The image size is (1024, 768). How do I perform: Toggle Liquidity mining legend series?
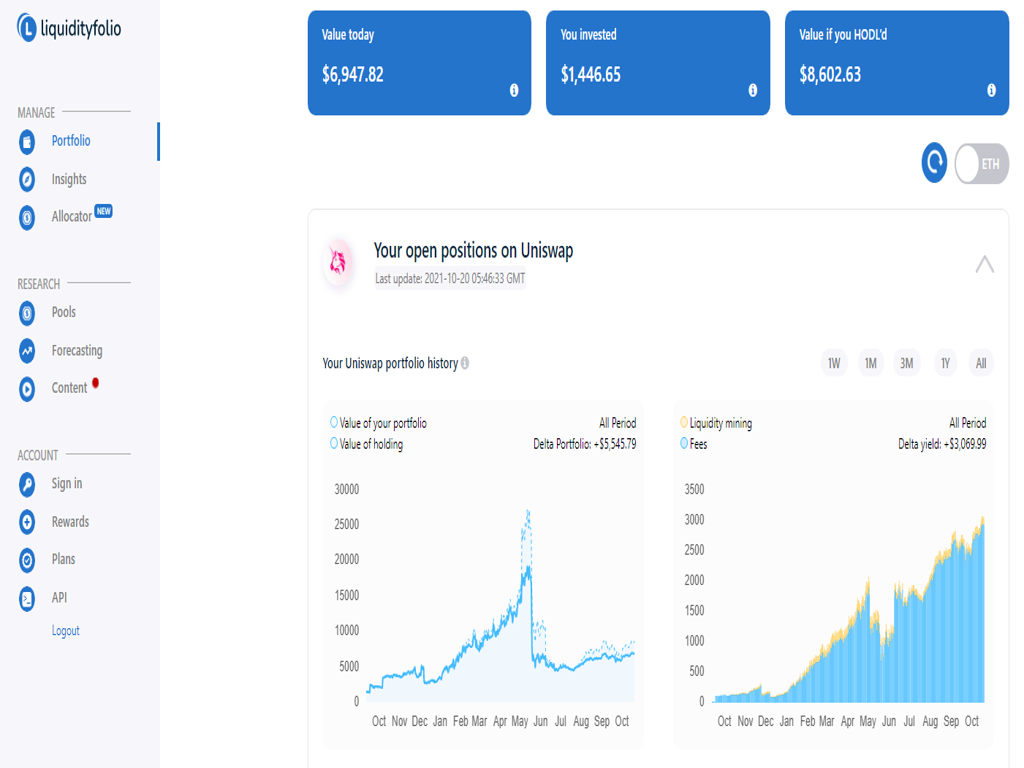(684, 423)
